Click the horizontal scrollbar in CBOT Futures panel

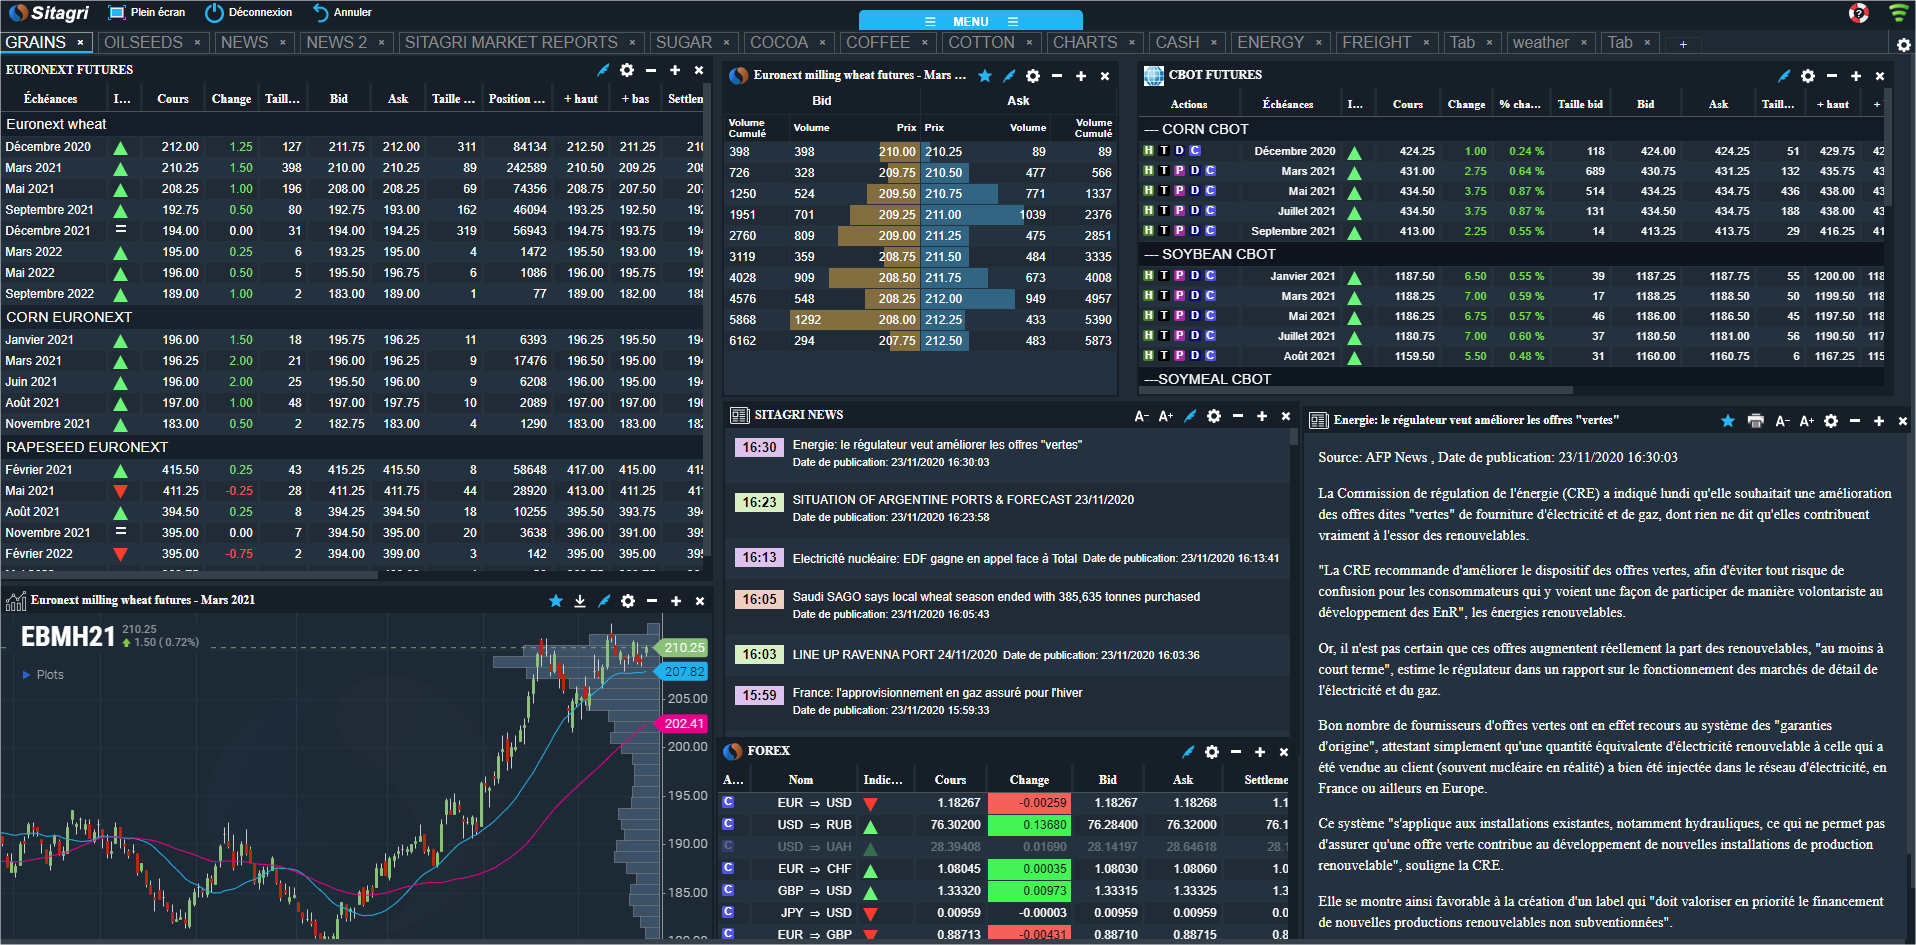(x=1356, y=390)
